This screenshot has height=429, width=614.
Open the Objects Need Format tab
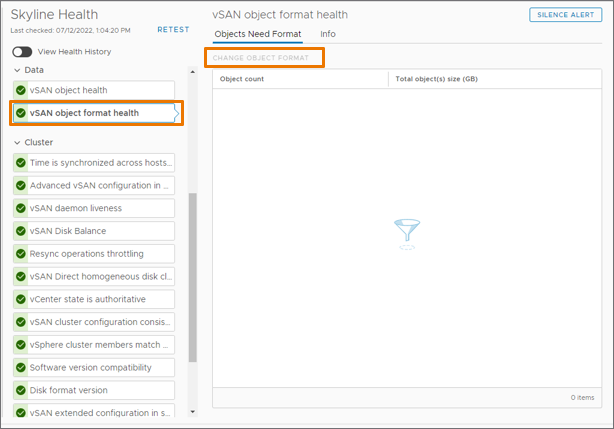(x=258, y=34)
